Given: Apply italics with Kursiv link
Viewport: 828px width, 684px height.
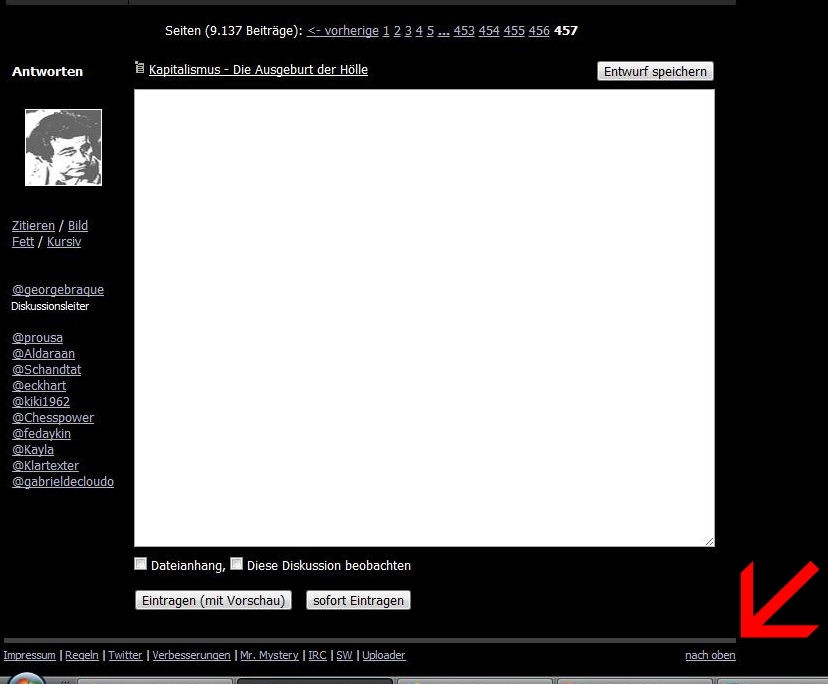Looking at the screenshot, I should (64, 241).
